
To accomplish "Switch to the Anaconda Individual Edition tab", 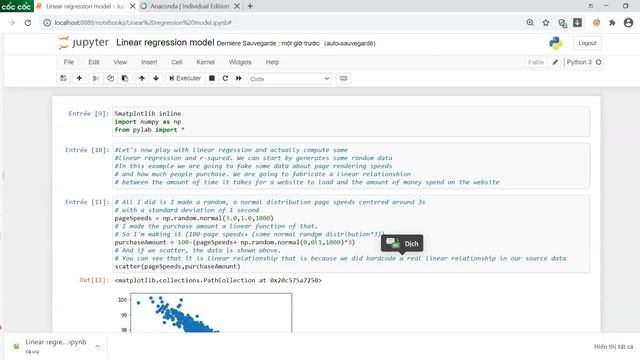I will (x=190, y=6).
